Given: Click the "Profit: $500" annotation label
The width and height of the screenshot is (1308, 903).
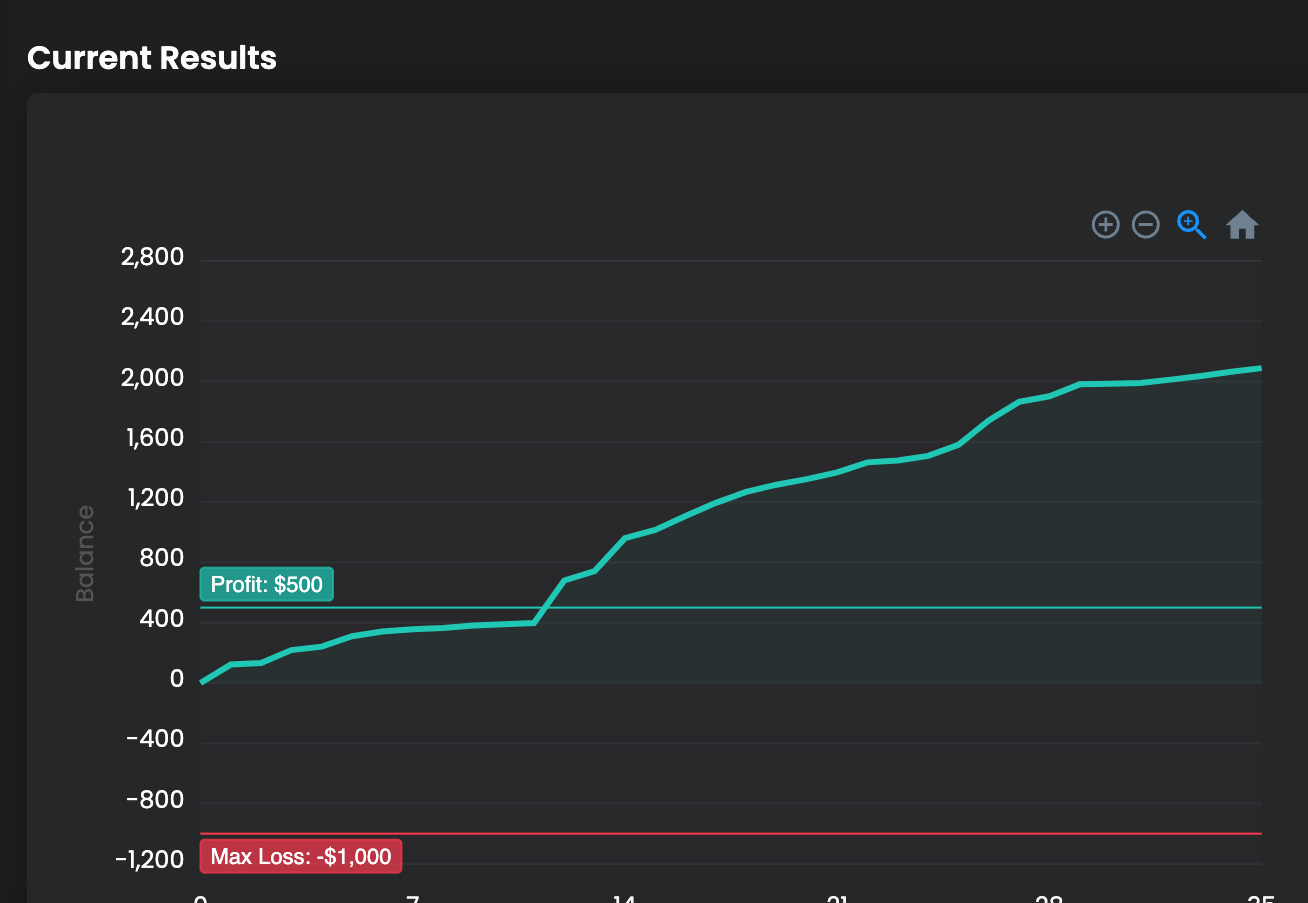Looking at the screenshot, I should (267, 584).
